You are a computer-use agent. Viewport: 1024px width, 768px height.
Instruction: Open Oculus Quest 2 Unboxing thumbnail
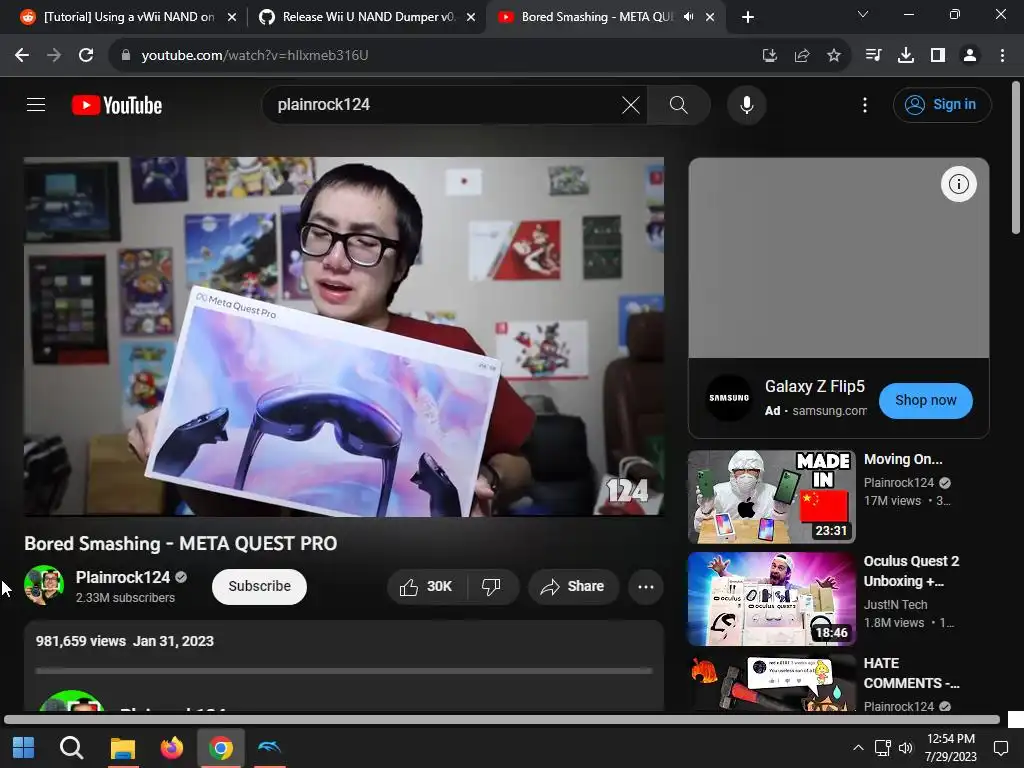(x=771, y=599)
